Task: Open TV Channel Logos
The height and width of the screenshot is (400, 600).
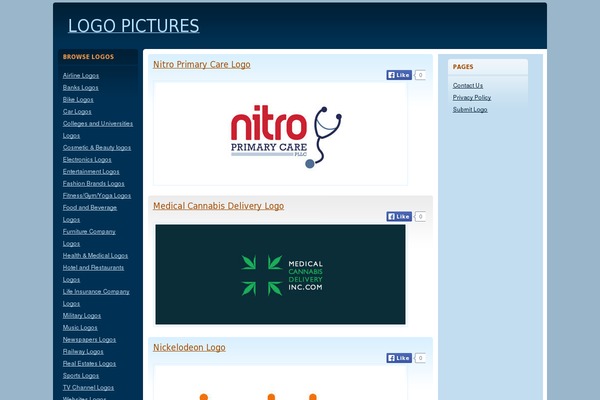Action: point(88,387)
